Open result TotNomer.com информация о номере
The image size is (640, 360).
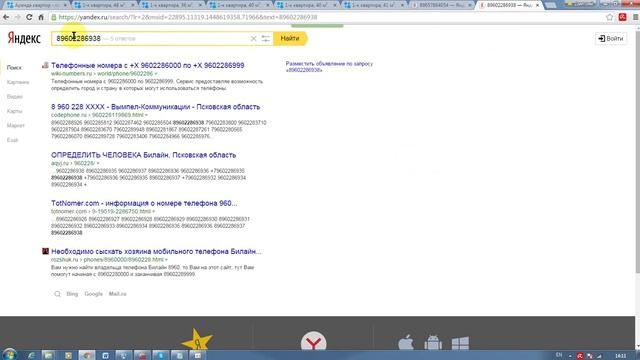[144, 203]
